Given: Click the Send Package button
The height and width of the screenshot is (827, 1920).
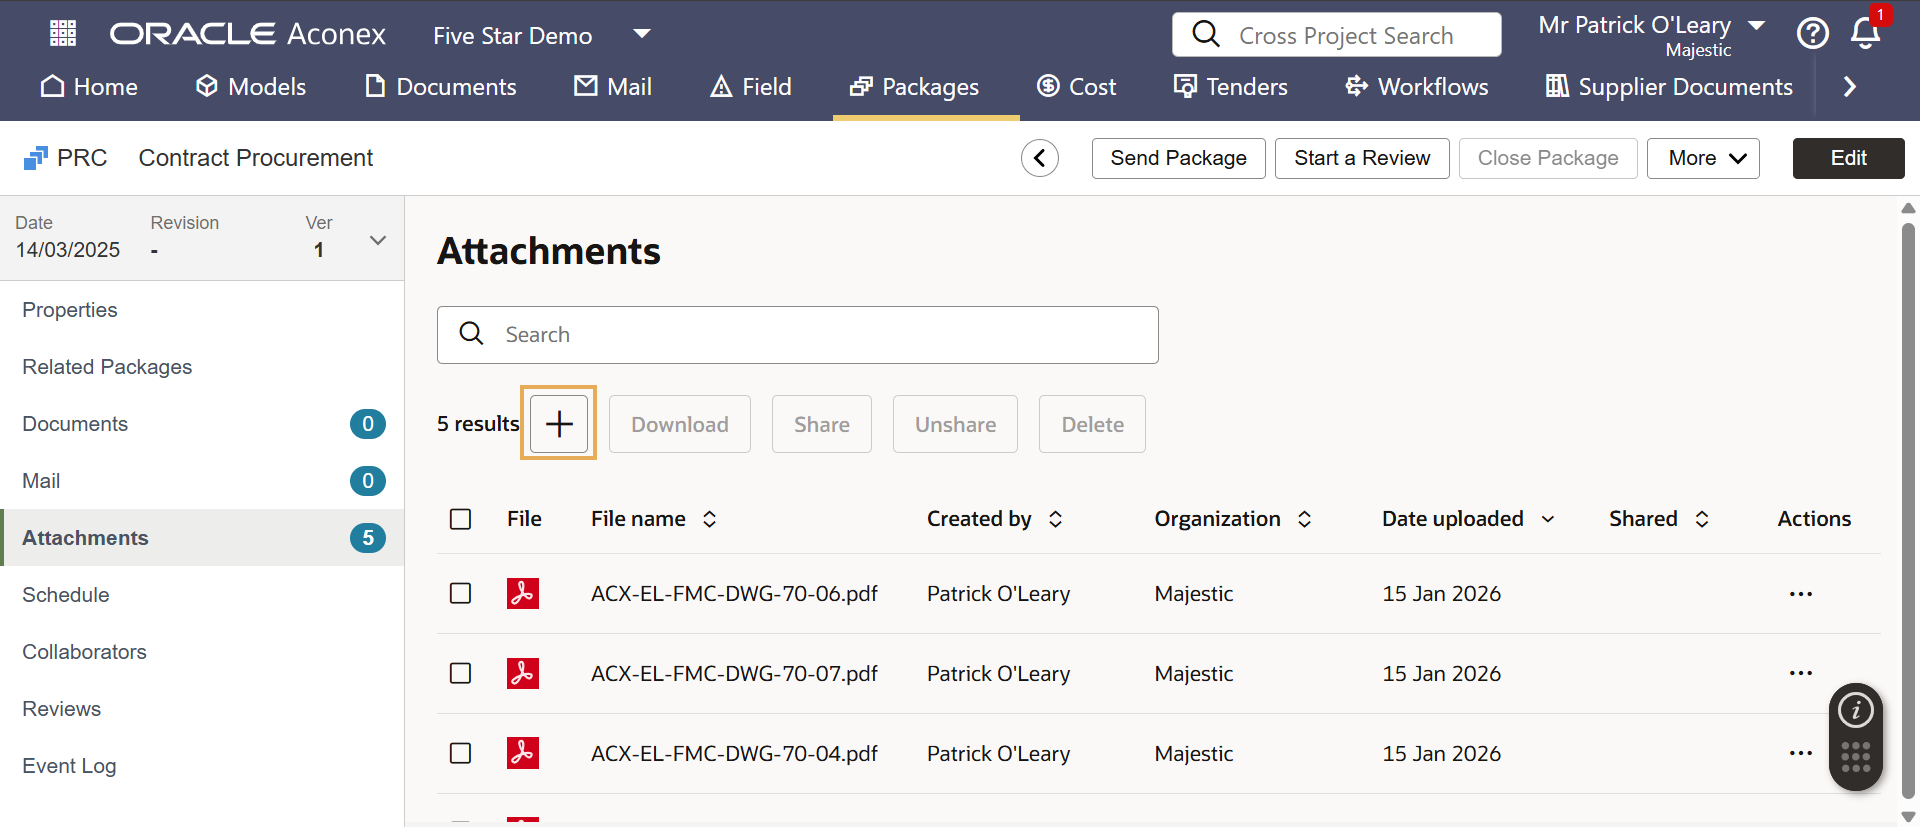Looking at the screenshot, I should pos(1178,158).
